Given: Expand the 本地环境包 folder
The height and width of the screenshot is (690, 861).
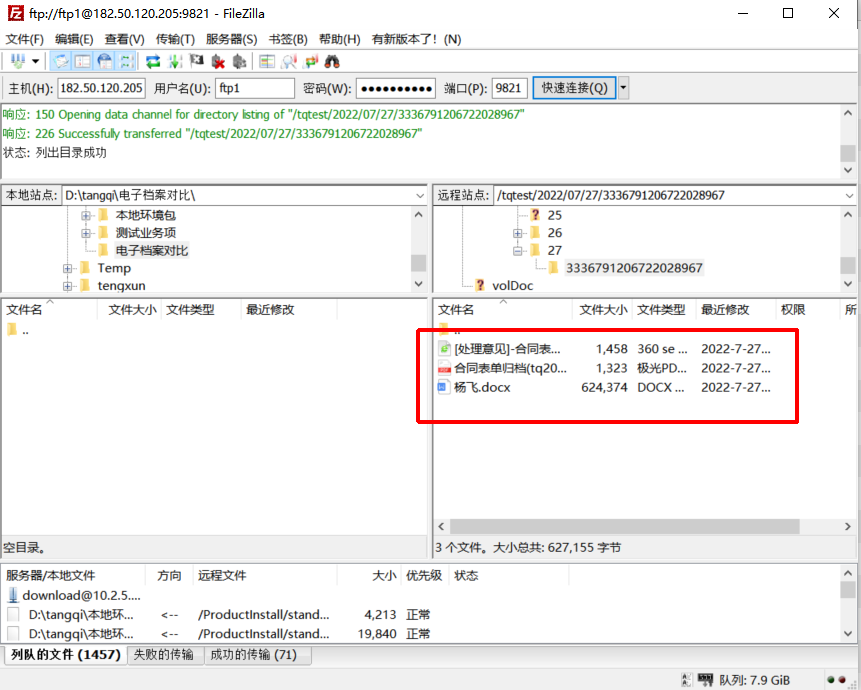Looking at the screenshot, I should point(86,216).
